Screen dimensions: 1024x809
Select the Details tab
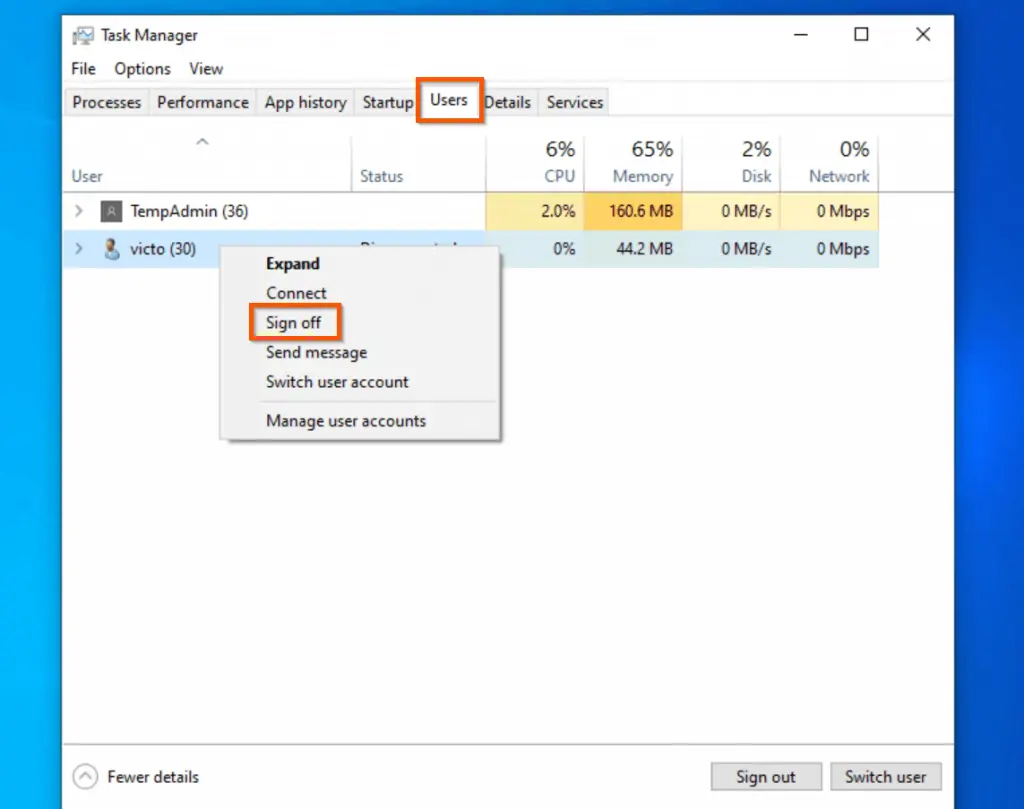(x=508, y=101)
